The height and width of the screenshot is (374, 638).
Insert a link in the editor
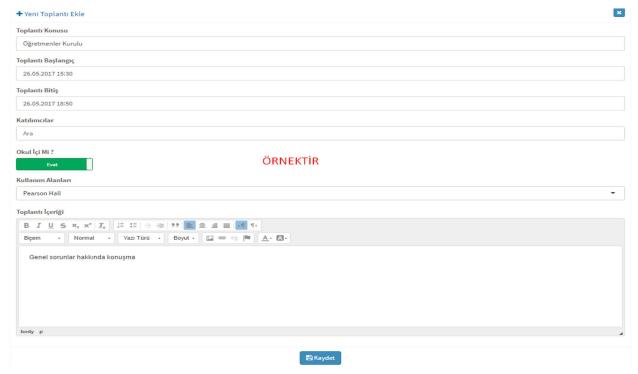click(x=222, y=238)
